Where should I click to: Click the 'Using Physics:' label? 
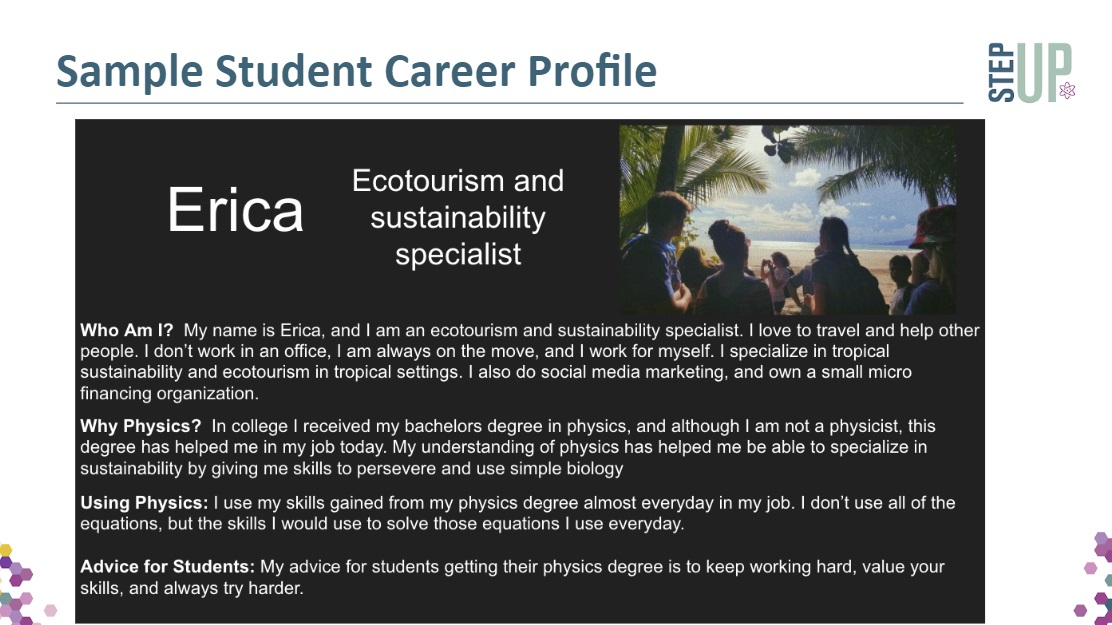(144, 502)
